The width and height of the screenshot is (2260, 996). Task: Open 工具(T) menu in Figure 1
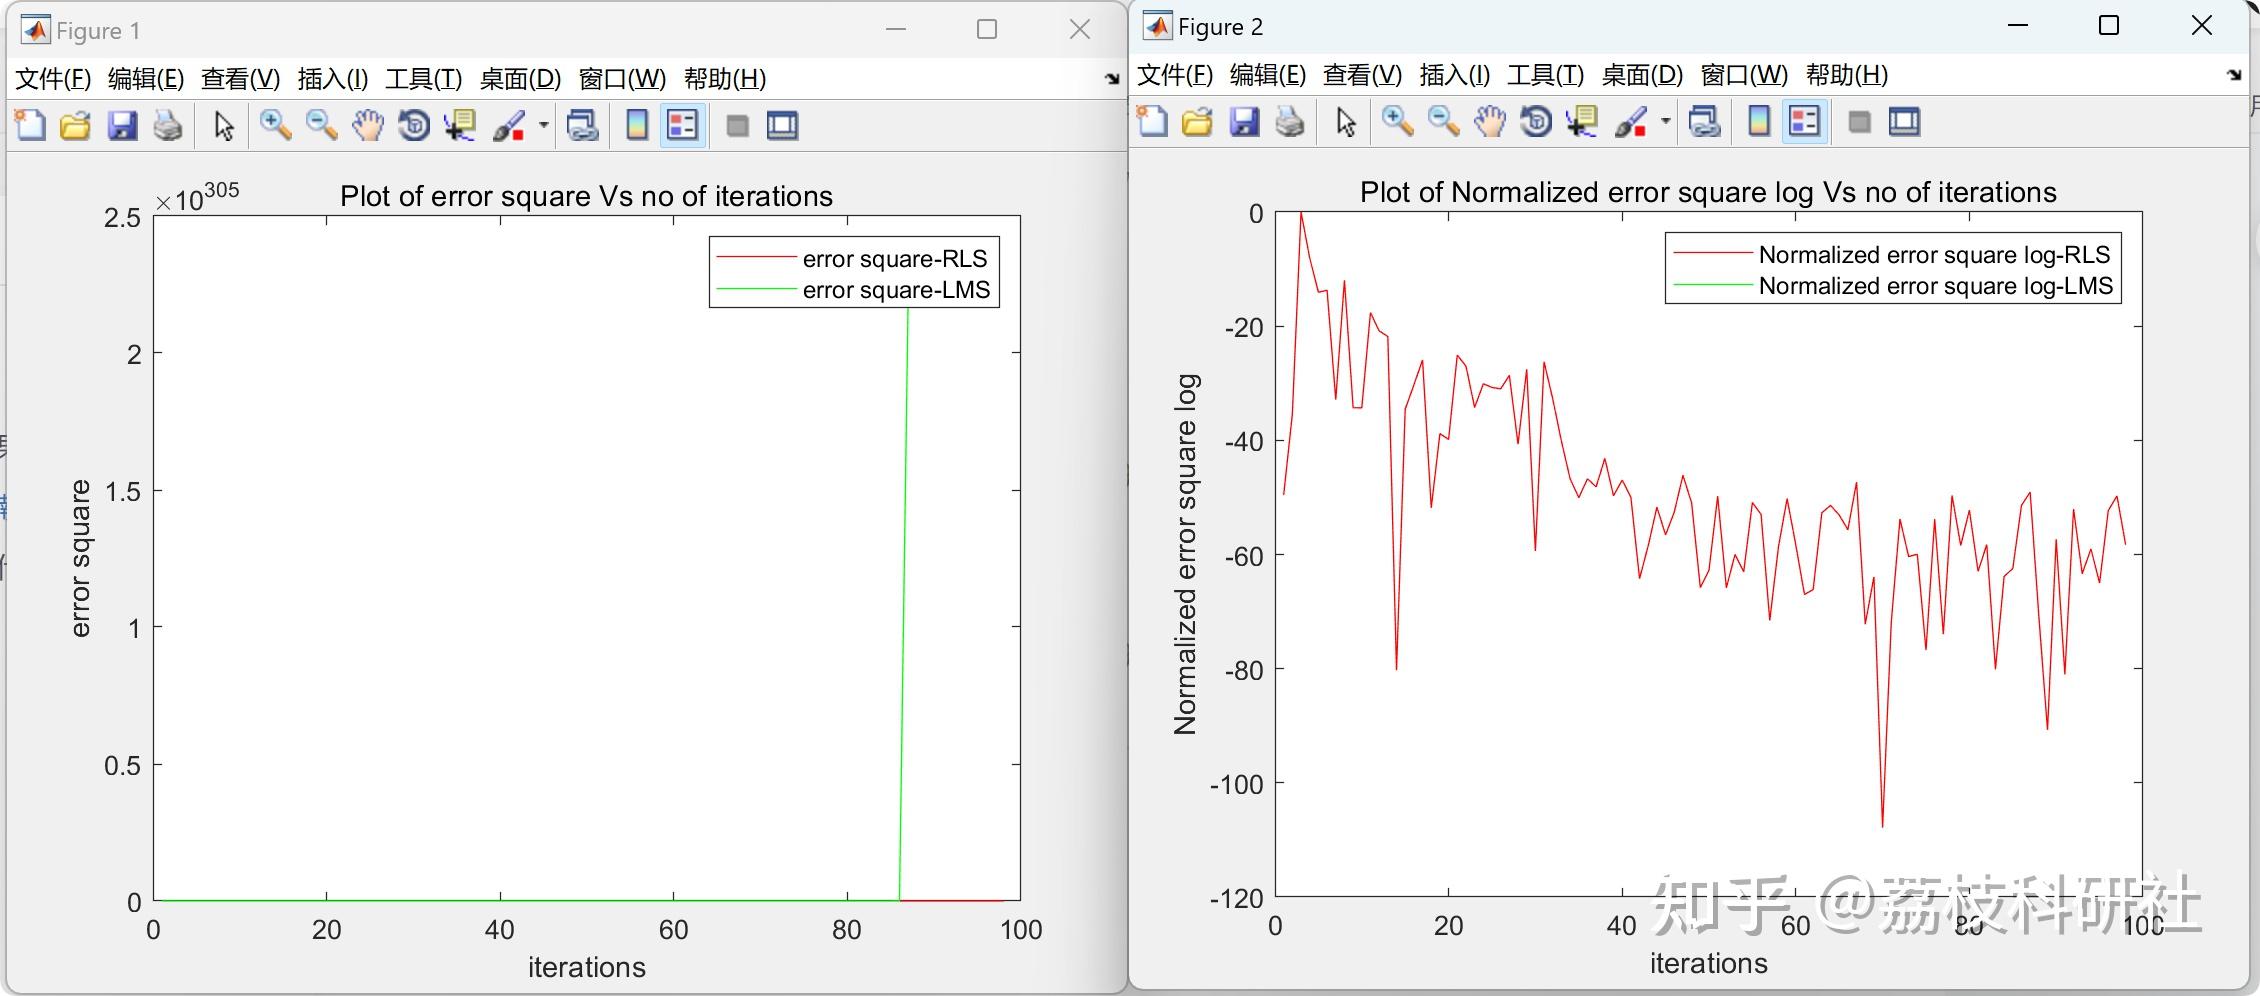424,79
